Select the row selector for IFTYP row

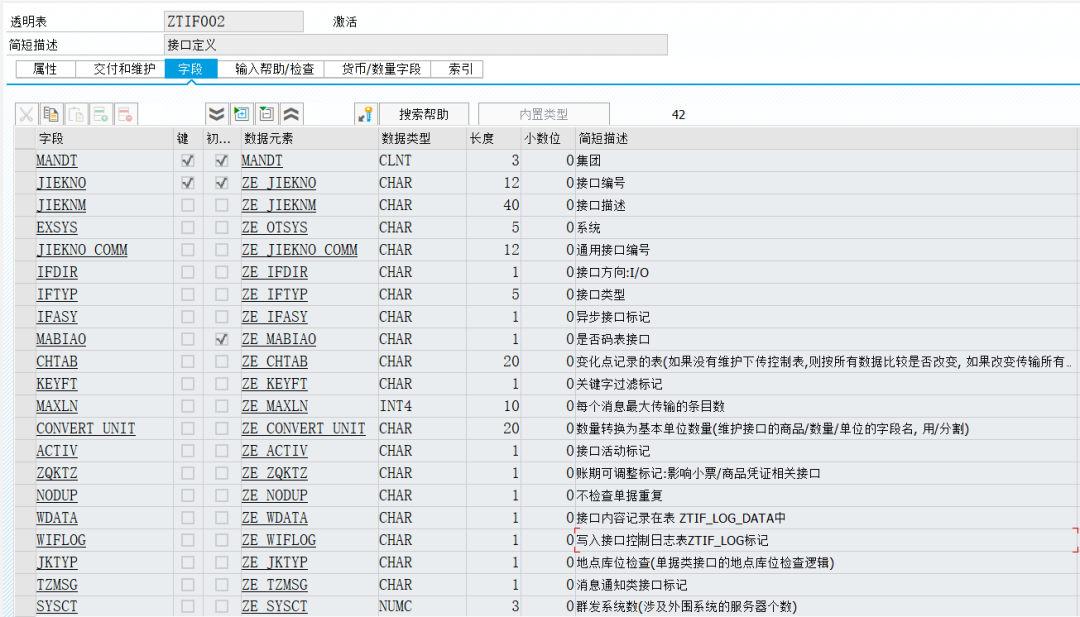point(25,295)
